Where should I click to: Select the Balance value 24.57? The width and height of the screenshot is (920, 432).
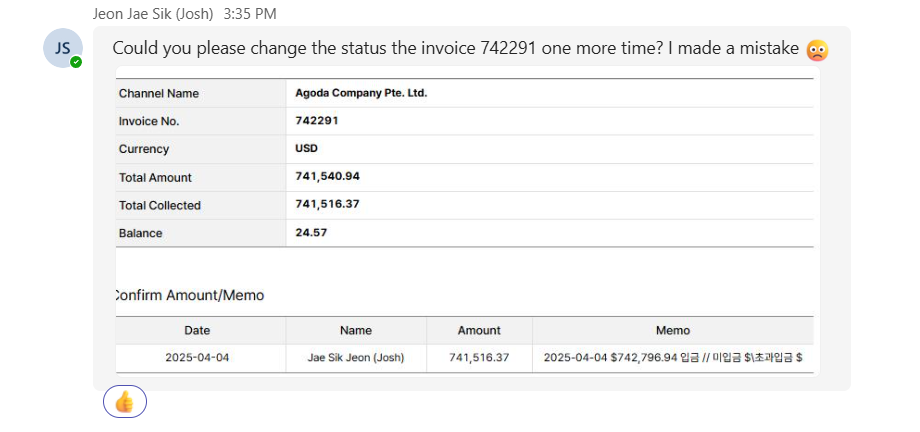[x=311, y=233]
